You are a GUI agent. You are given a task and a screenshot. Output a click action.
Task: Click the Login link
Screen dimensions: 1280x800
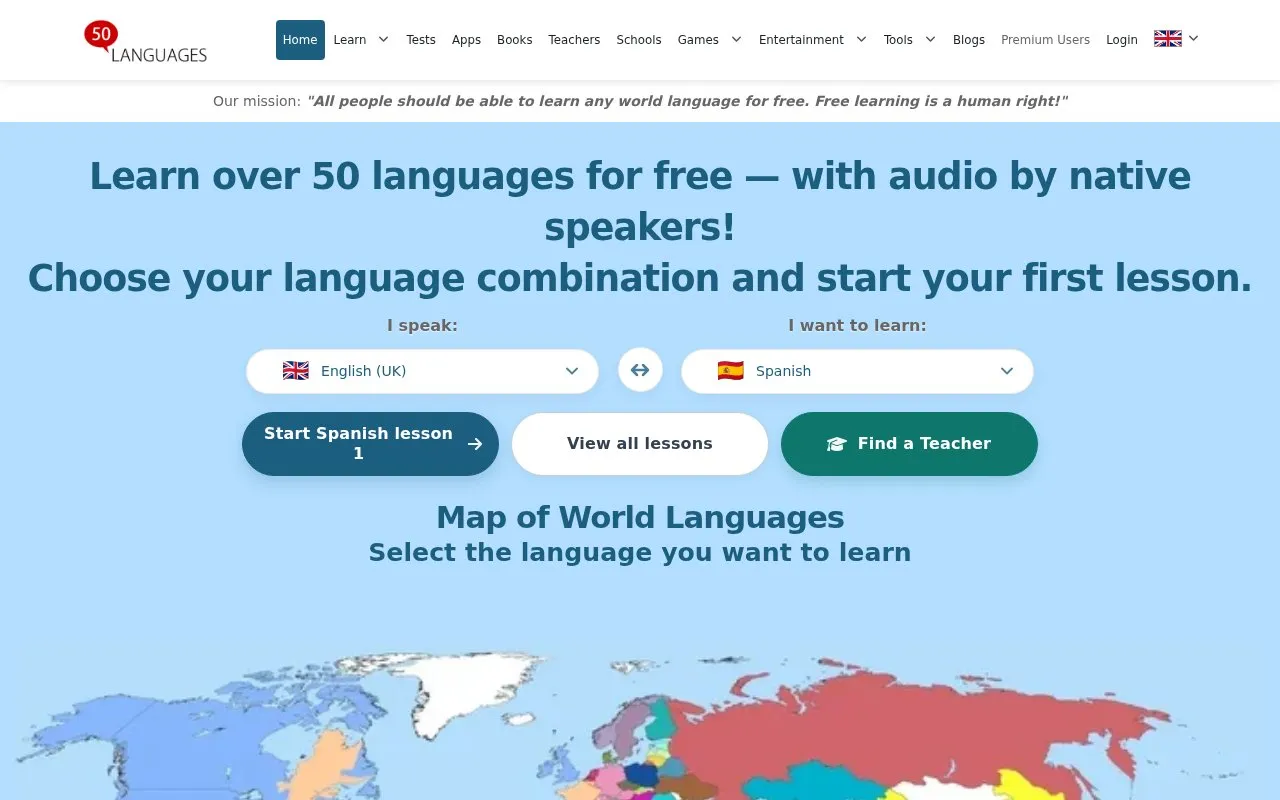click(x=1122, y=40)
